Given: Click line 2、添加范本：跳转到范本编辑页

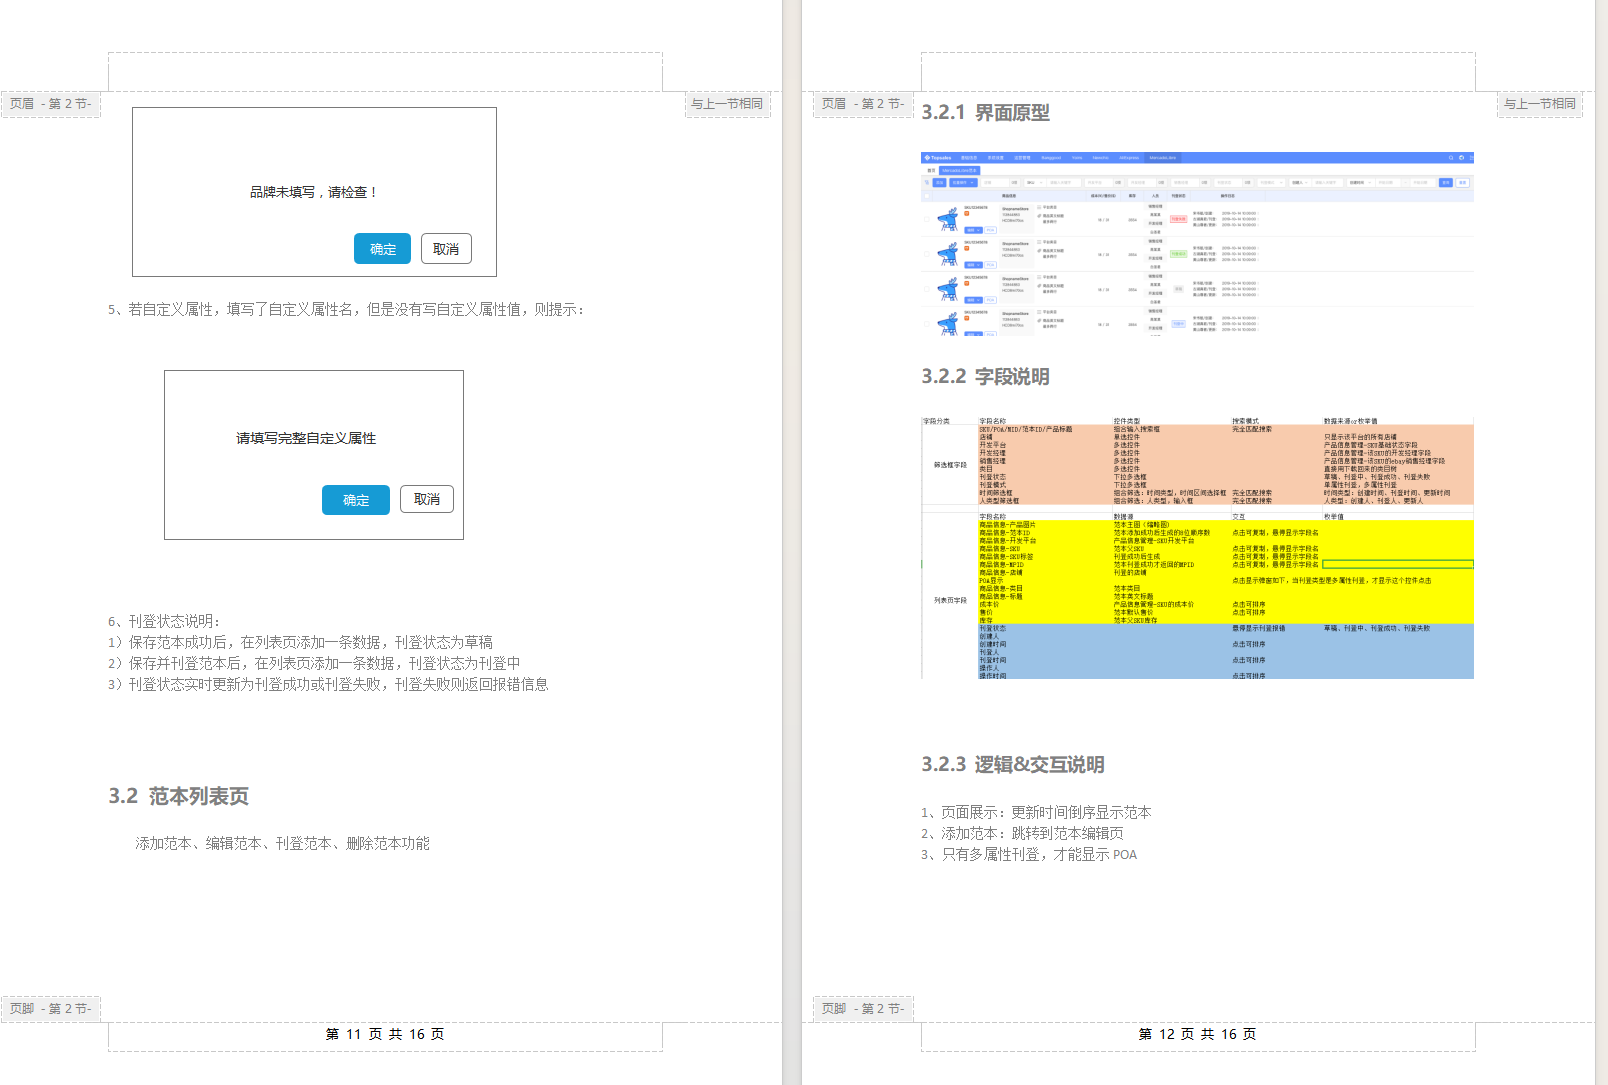Looking at the screenshot, I should point(1022,834).
